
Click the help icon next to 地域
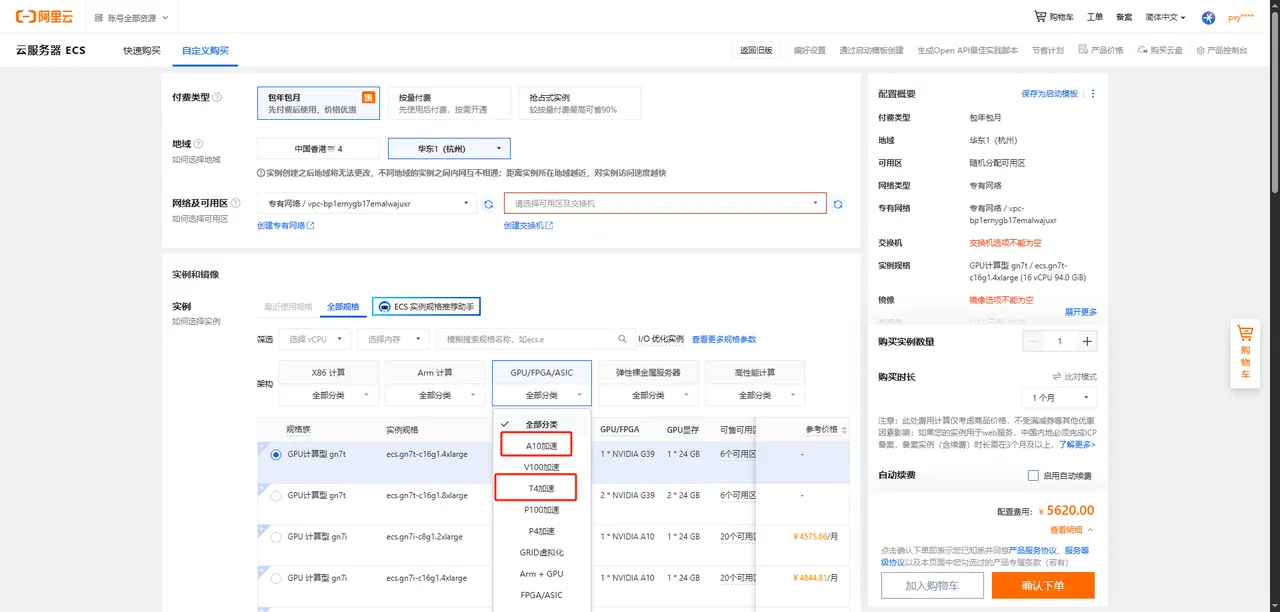click(x=198, y=144)
